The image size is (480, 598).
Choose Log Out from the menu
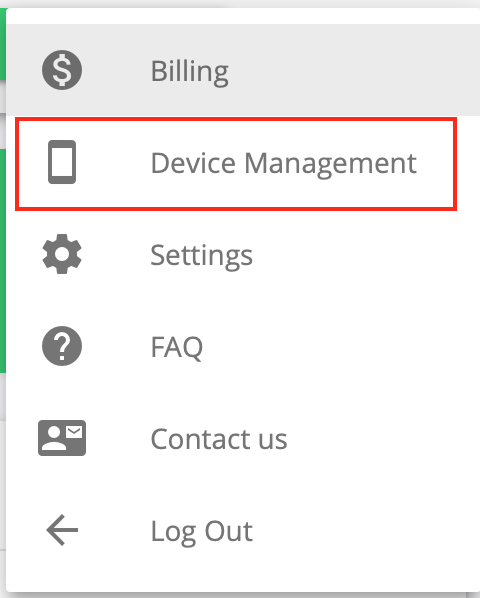pos(243,530)
